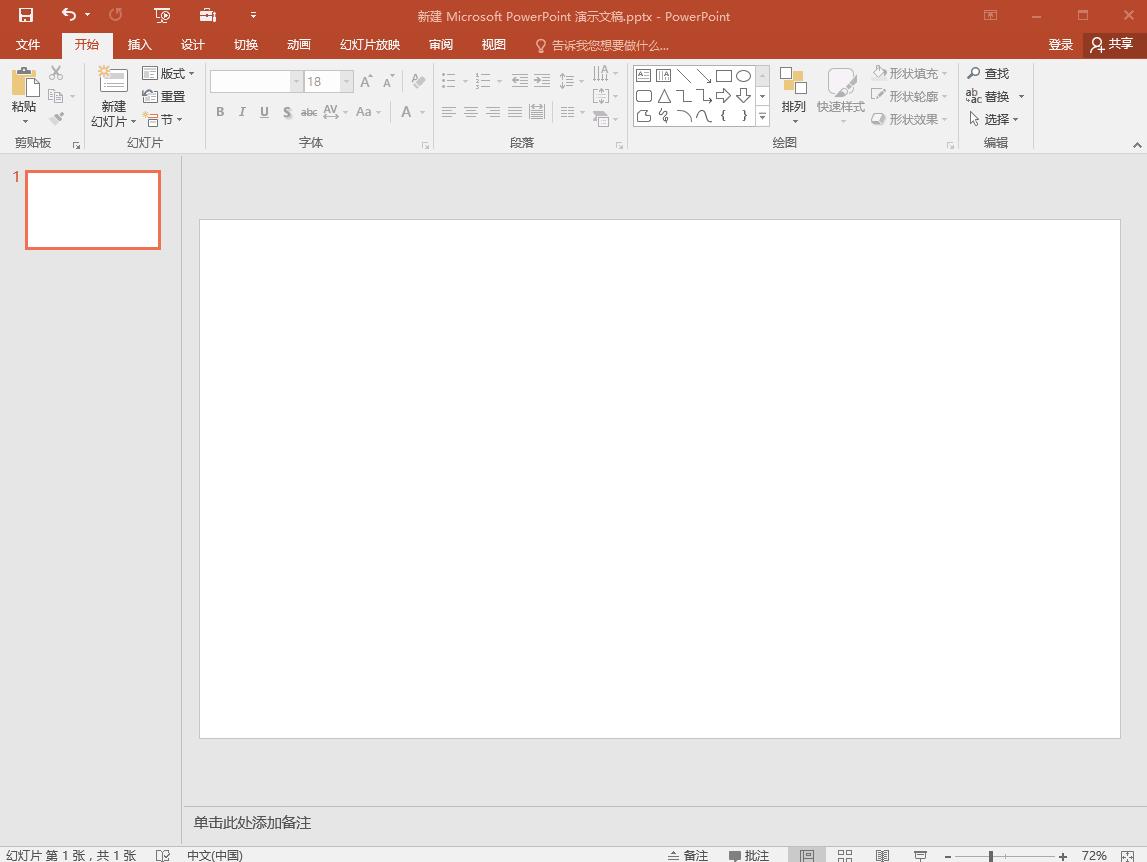Open the File (文件) menu tab
This screenshot has height=862, width=1147.
[28, 45]
